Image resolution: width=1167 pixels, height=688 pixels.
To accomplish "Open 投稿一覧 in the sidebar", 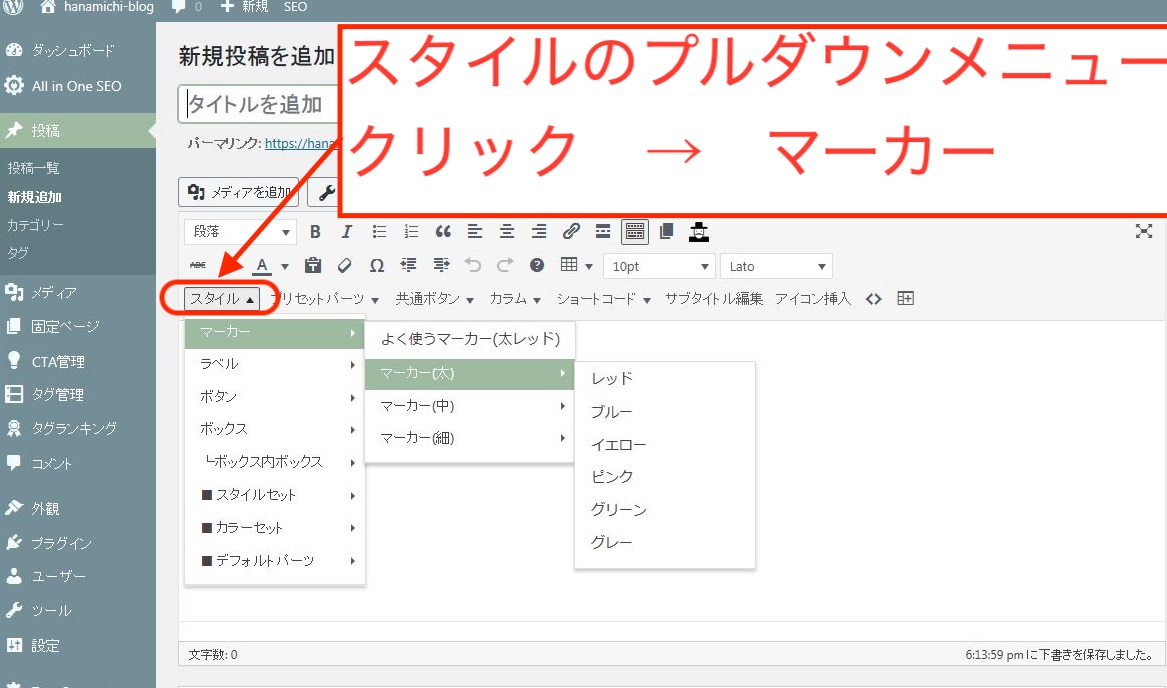I will [34, 168].
